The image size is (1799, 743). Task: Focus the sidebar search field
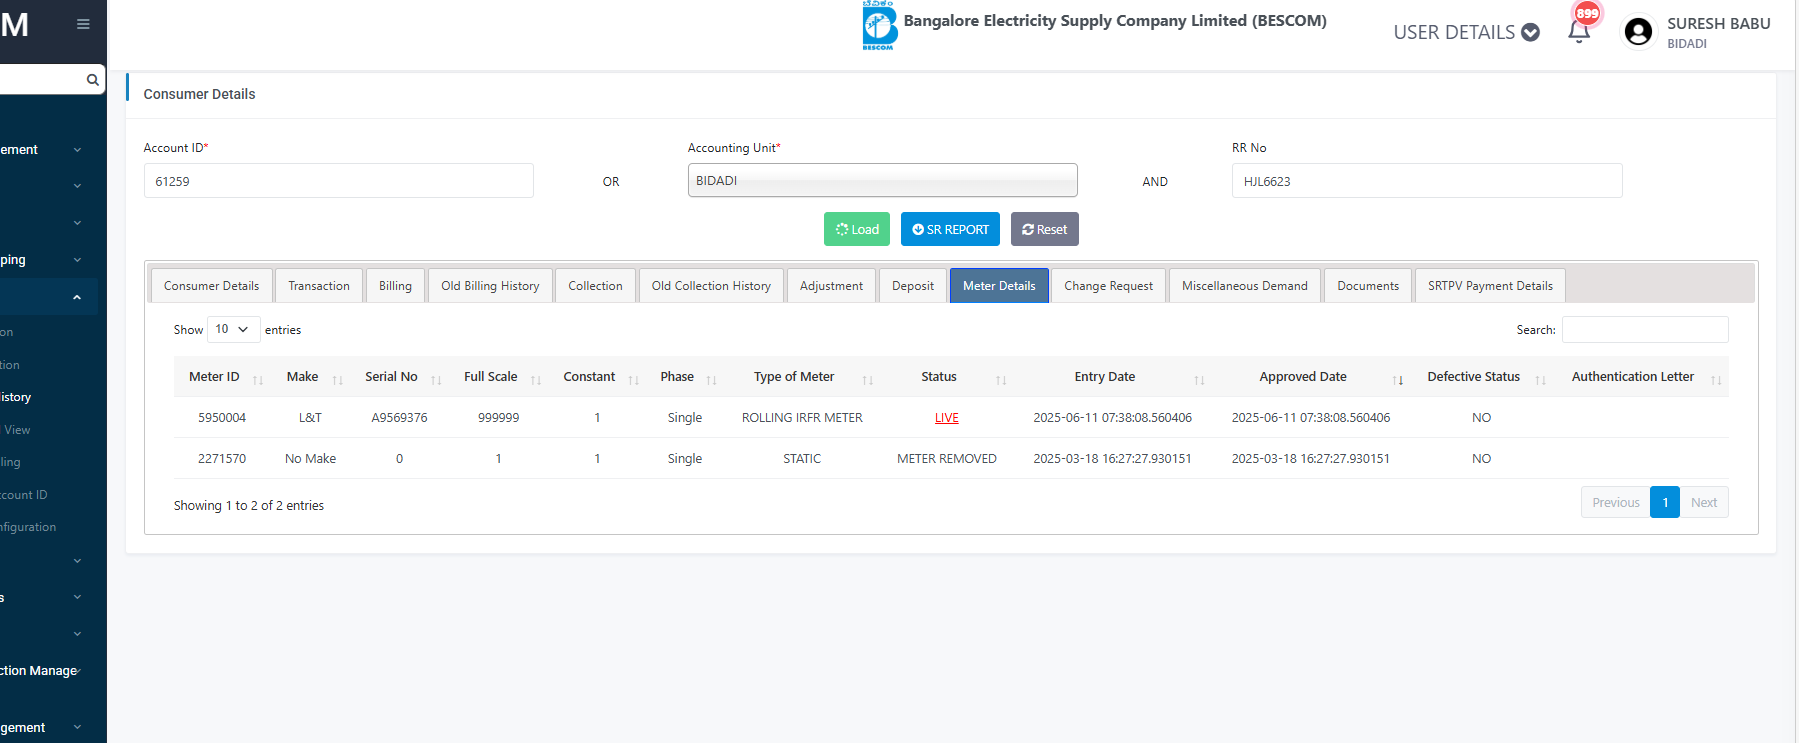42,80
